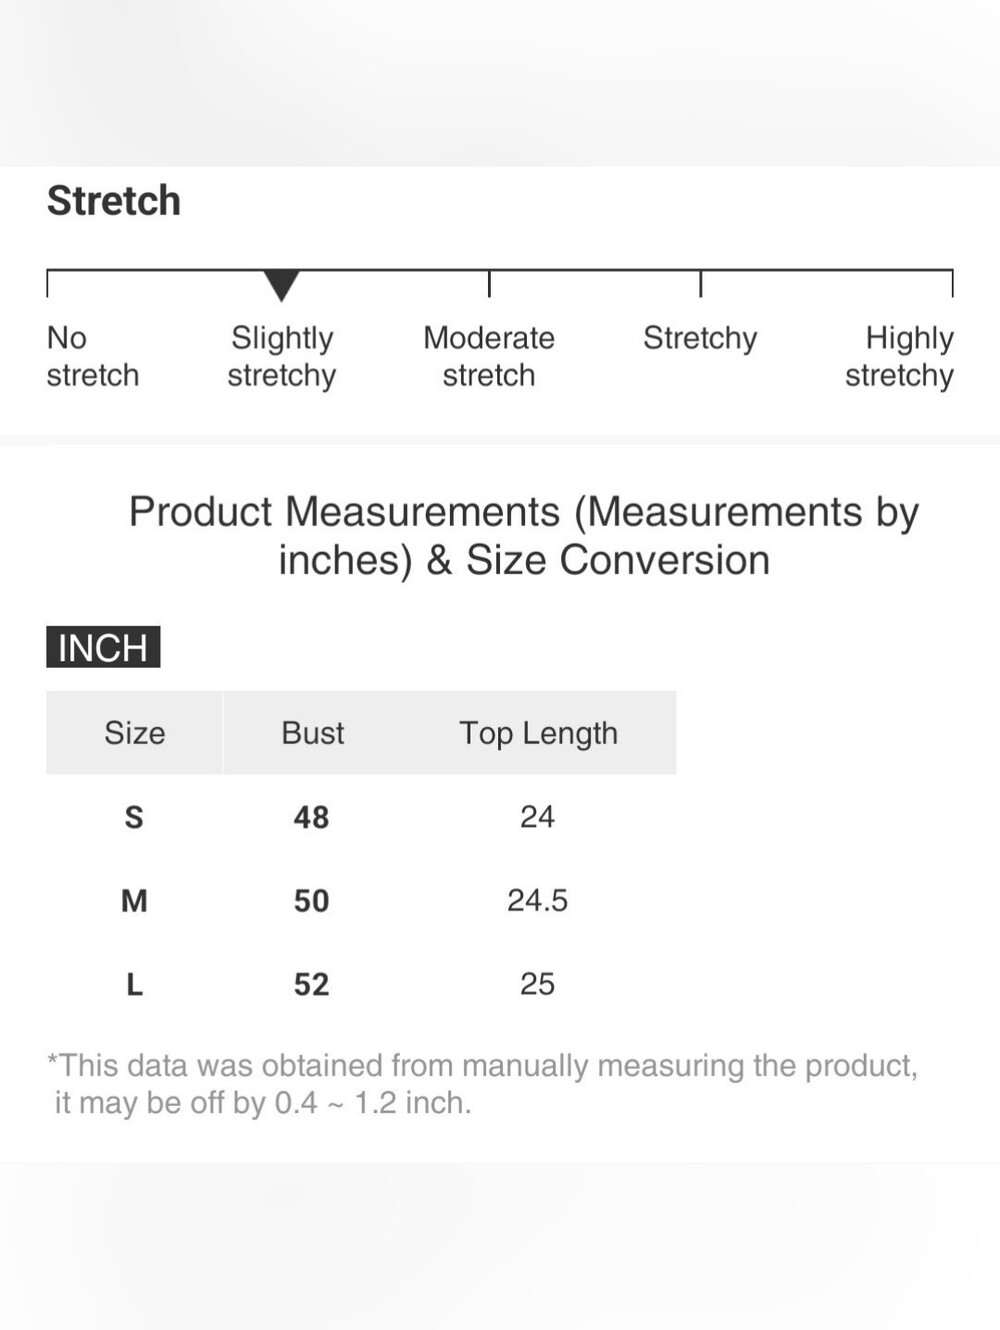
Task: Select the size M row label
Action: coord(134,901)
